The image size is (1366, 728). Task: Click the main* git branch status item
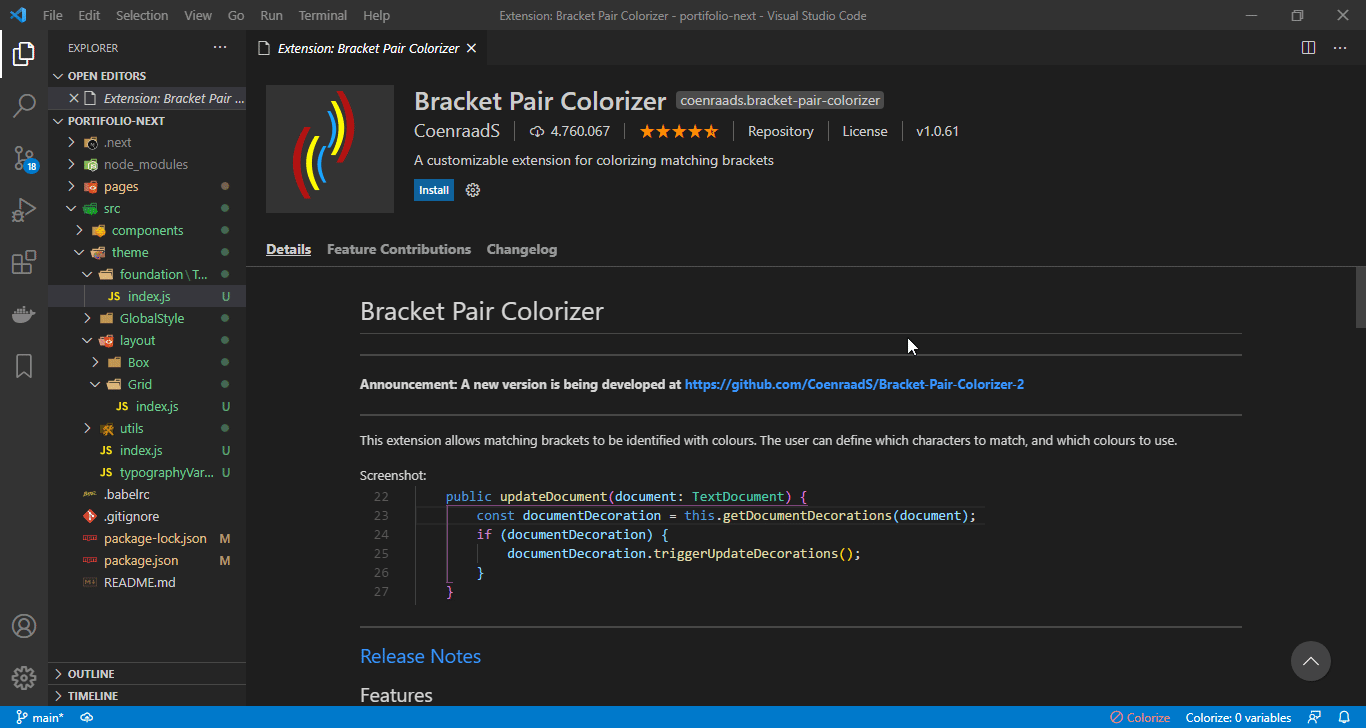click(x=40, y=718)
